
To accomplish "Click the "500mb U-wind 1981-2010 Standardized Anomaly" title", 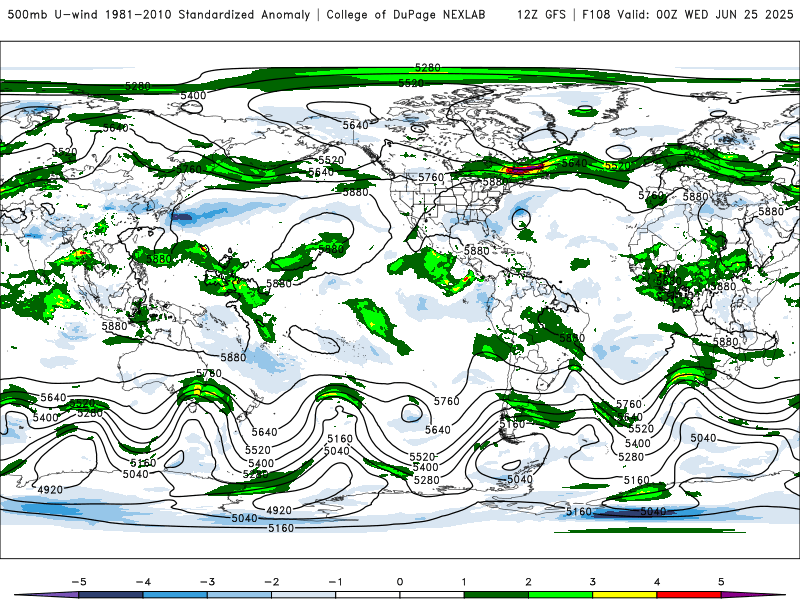I will pyautogui.click(x=159, y=15).
